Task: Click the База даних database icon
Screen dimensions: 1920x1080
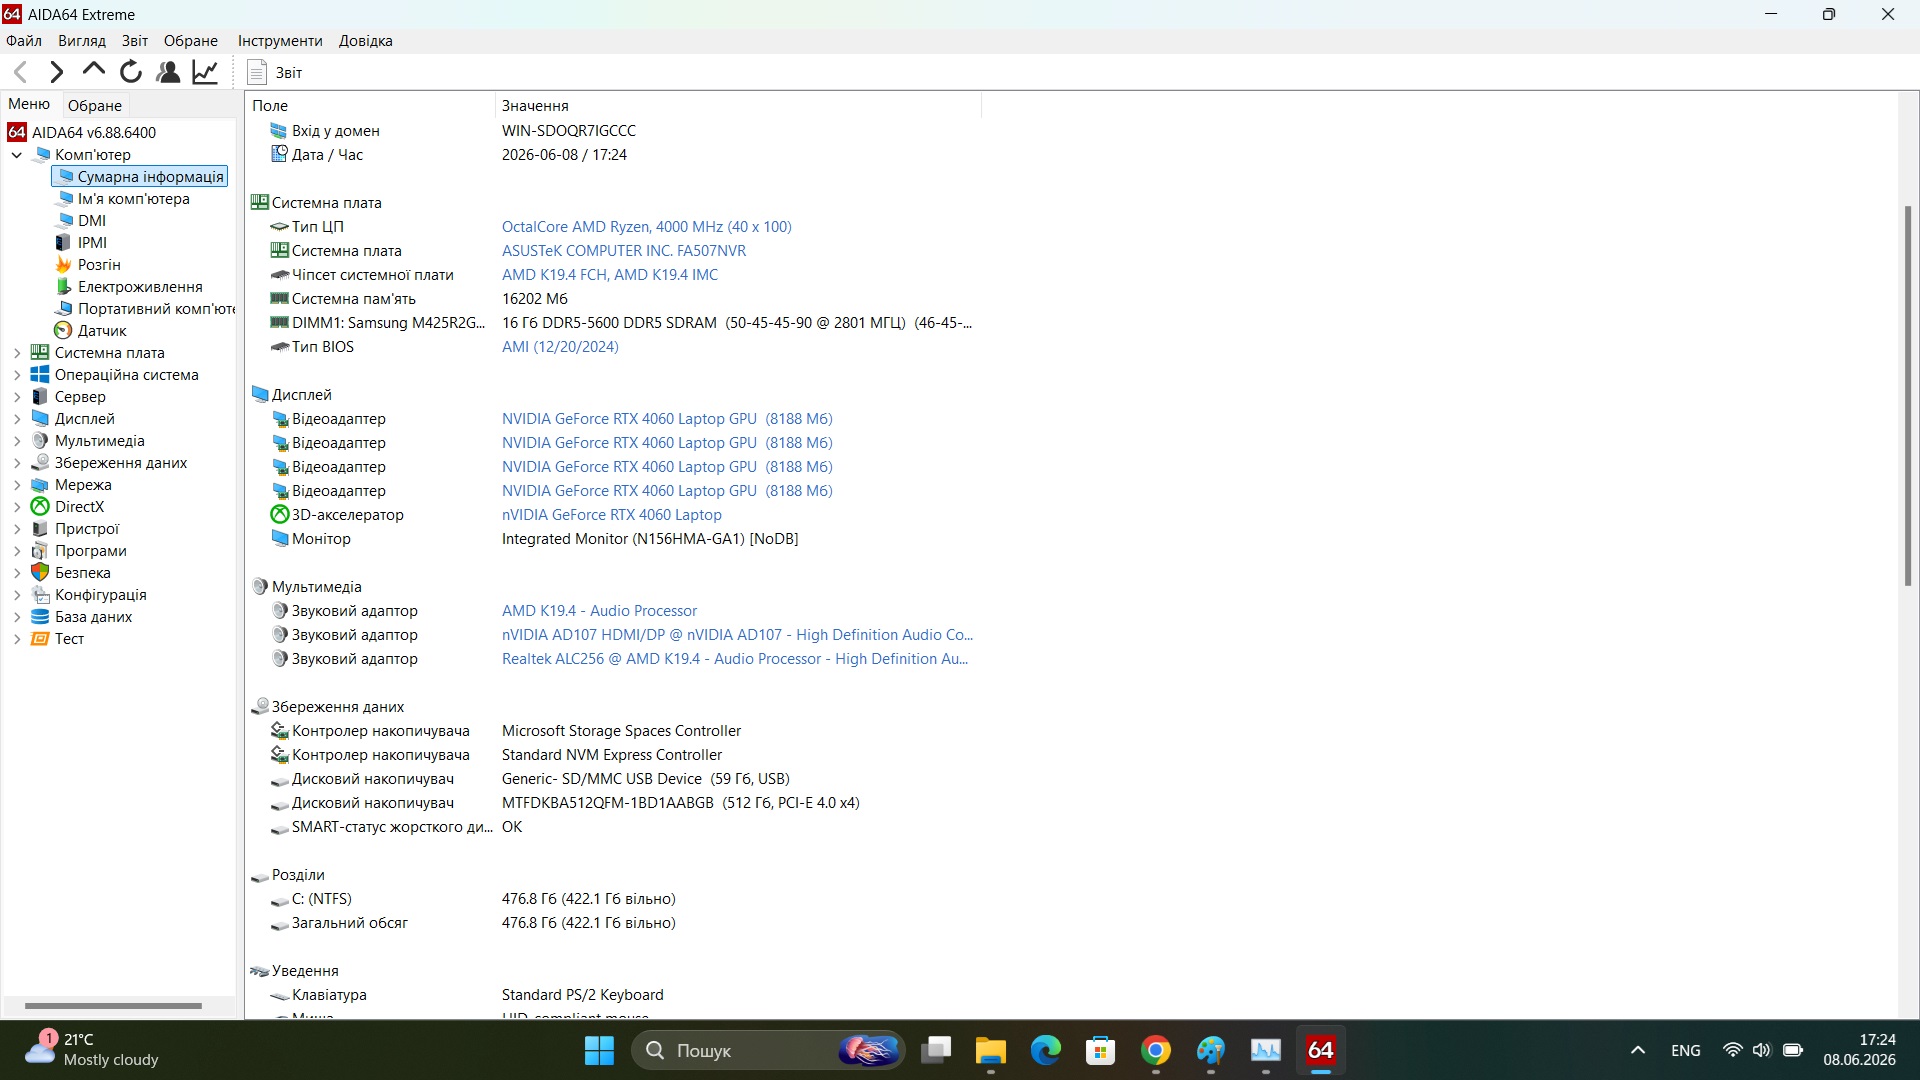Action: [x=40, y=617]
